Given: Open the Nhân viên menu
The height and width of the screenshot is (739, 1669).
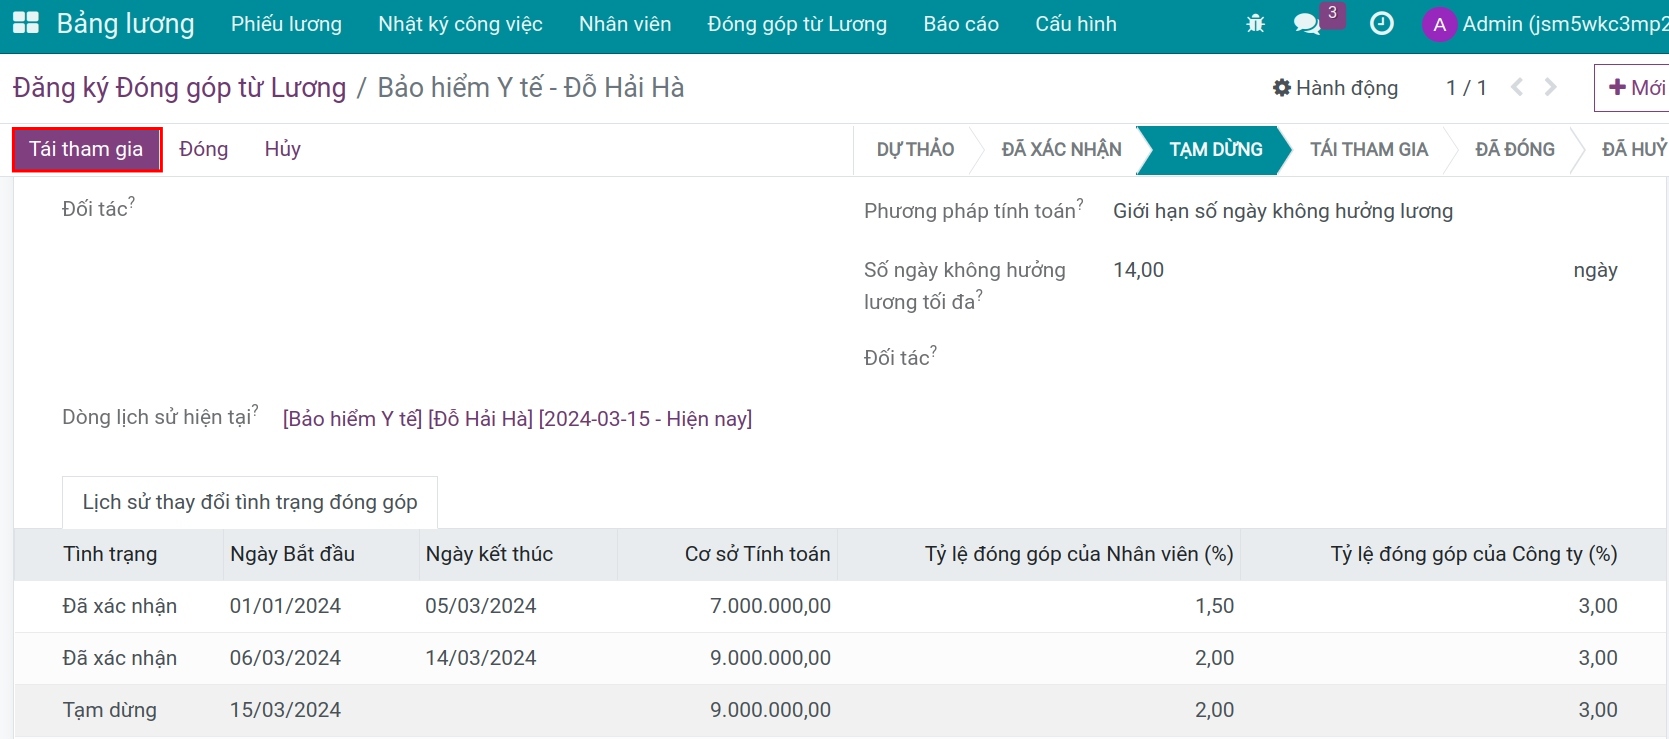Looking at the screenshot, I should [x=625, y=24].
